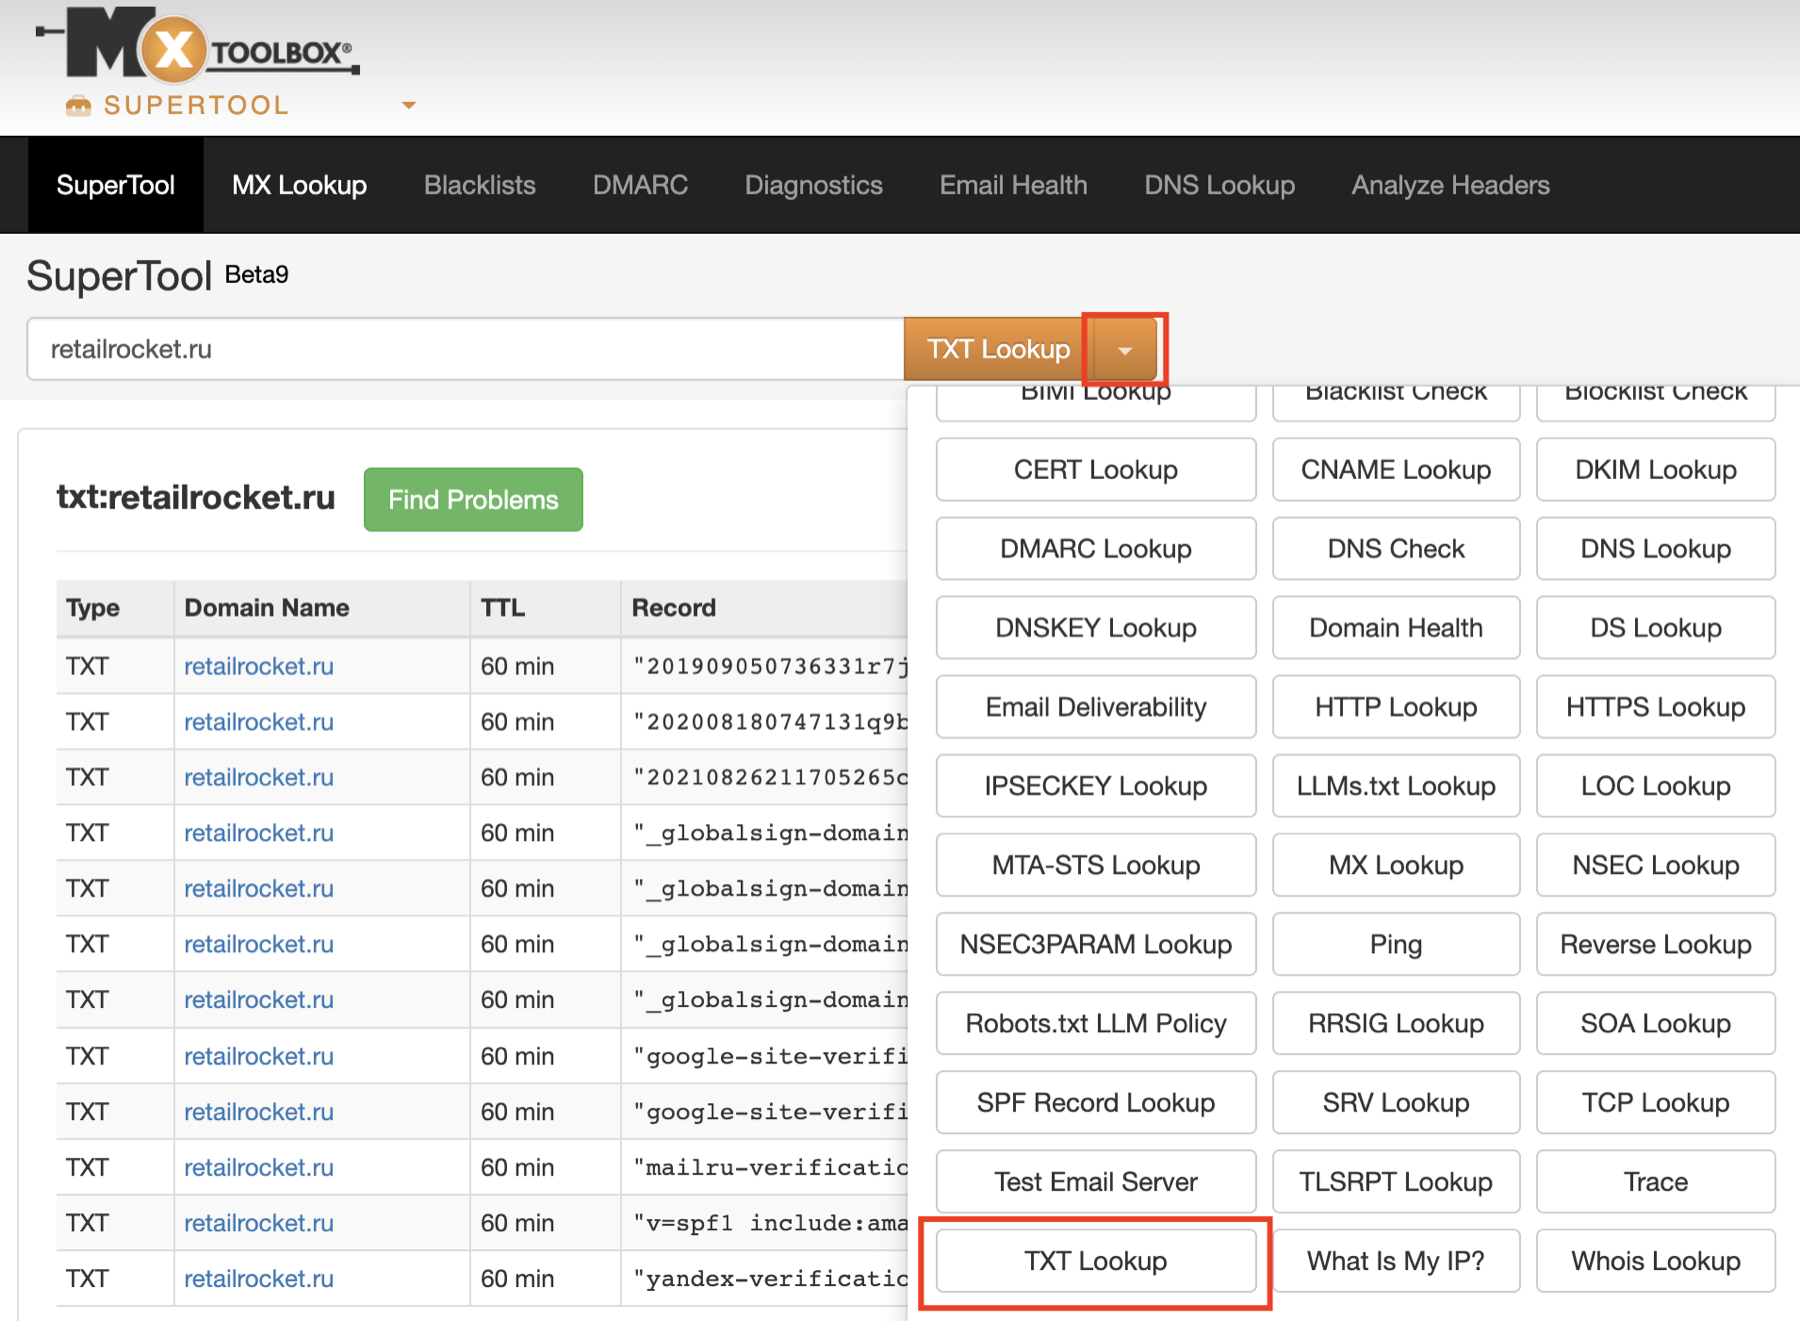Image resolution: width=1800 pixels, height=1321 pixels.
Task: Choose Whois Lookup option
Action: (x=1656, y=1261)
